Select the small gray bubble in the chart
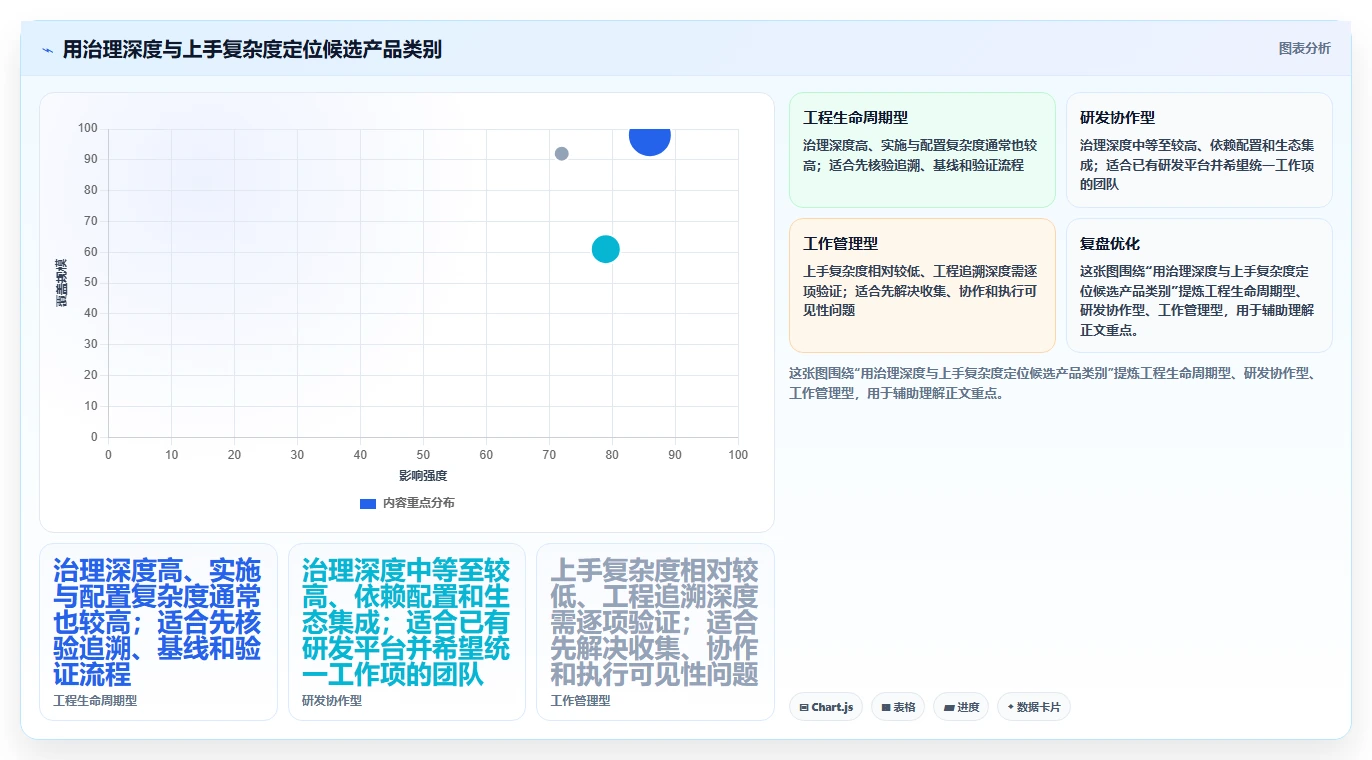The height and width of the screenshot is (760, 1372). (562, 154)
